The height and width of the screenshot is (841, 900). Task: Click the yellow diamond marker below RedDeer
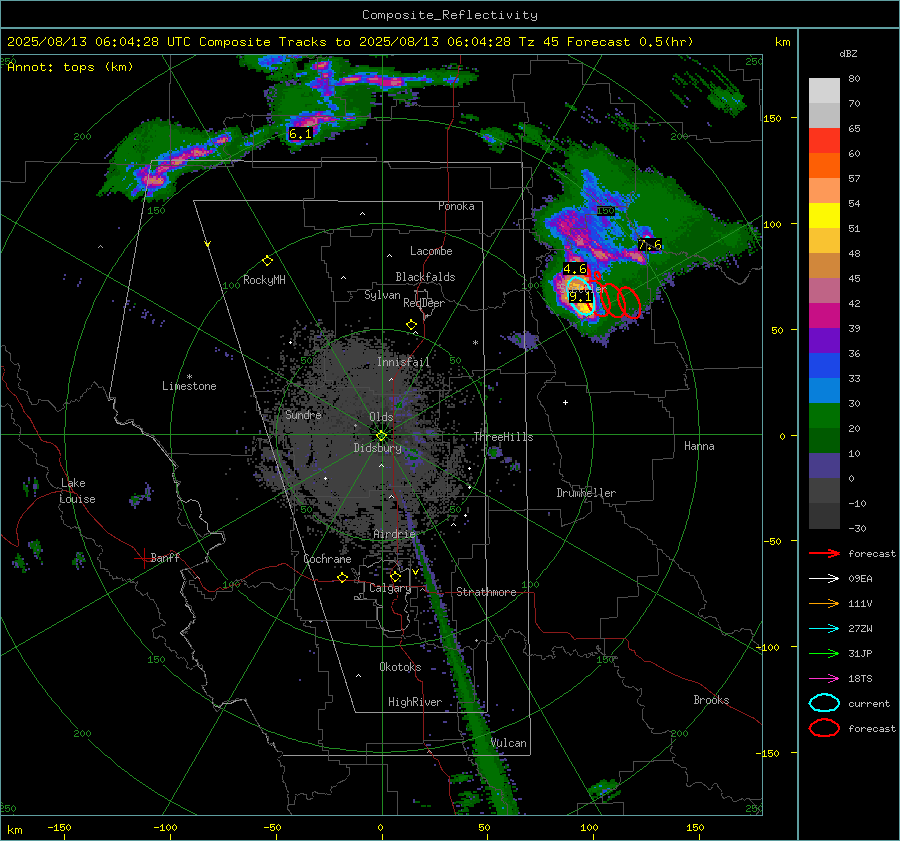[411, 325]
